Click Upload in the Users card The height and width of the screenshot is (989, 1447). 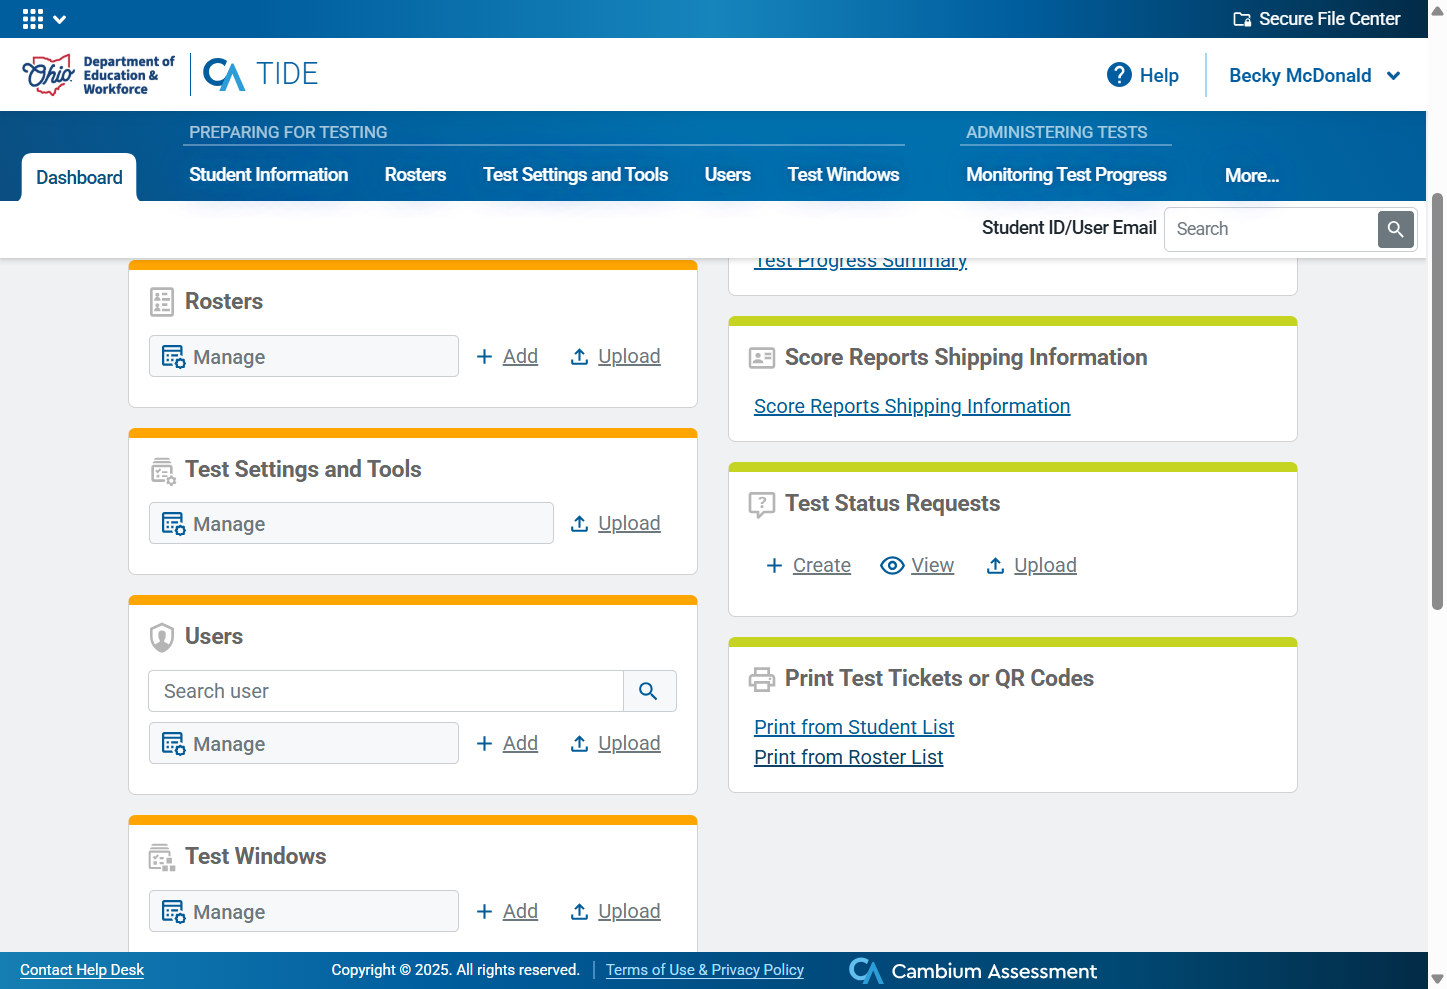(615, 744)
